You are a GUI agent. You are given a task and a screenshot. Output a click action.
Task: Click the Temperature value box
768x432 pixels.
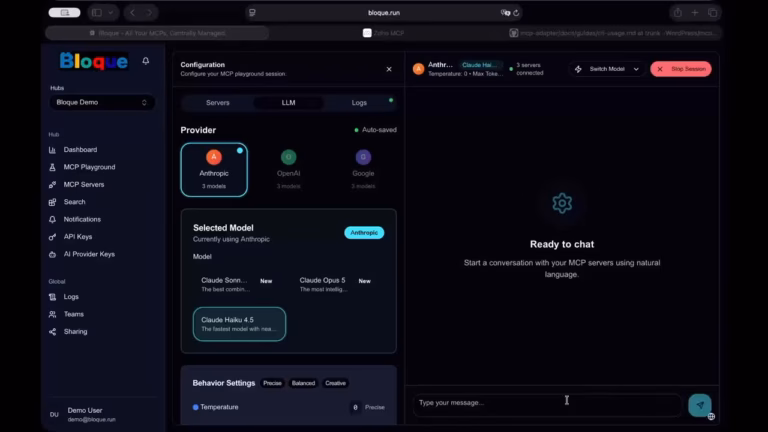(x=355, y=407)
